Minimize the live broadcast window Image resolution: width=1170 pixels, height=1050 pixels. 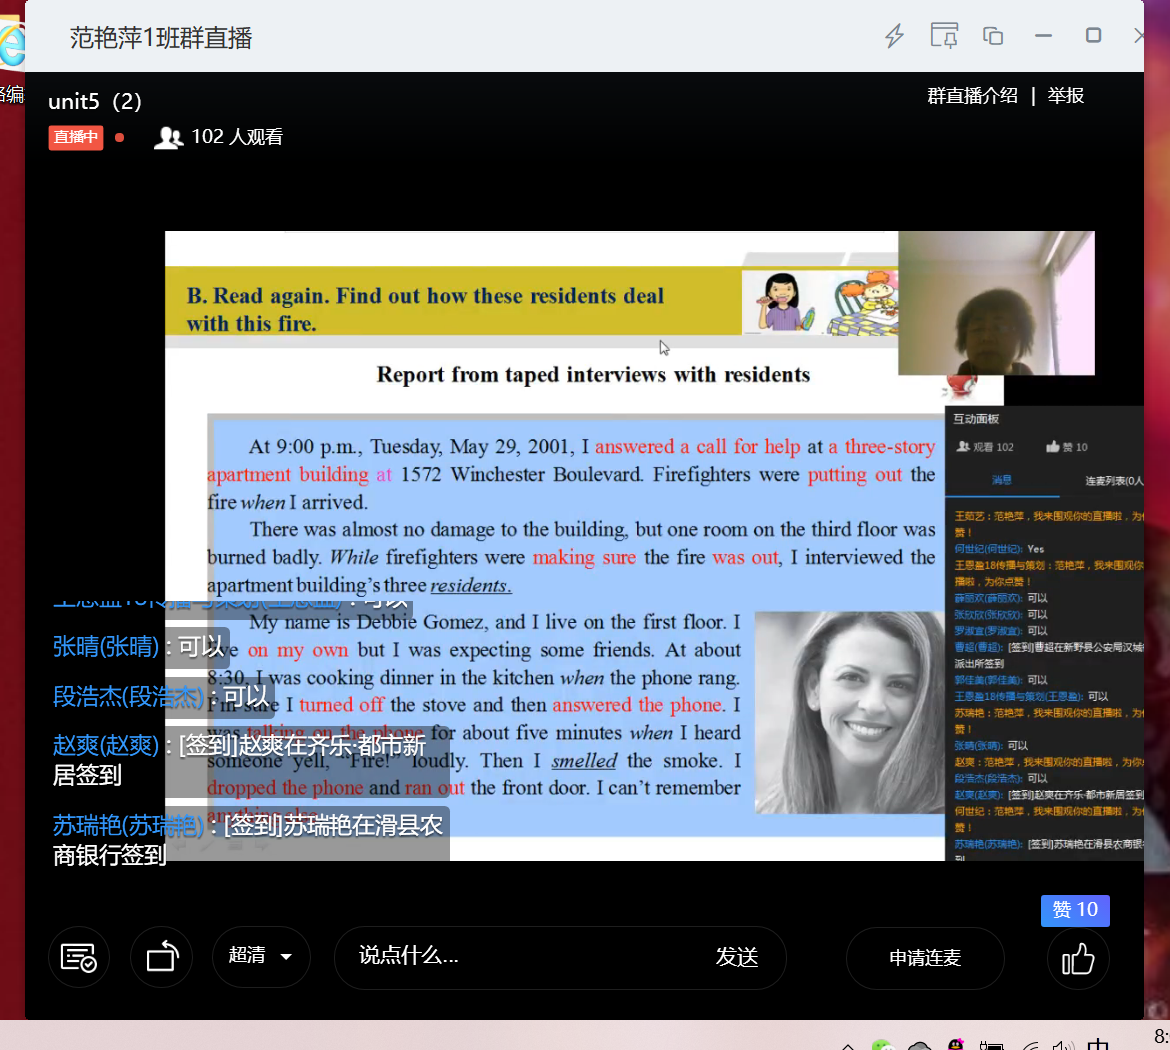(x=1043, y=36)
